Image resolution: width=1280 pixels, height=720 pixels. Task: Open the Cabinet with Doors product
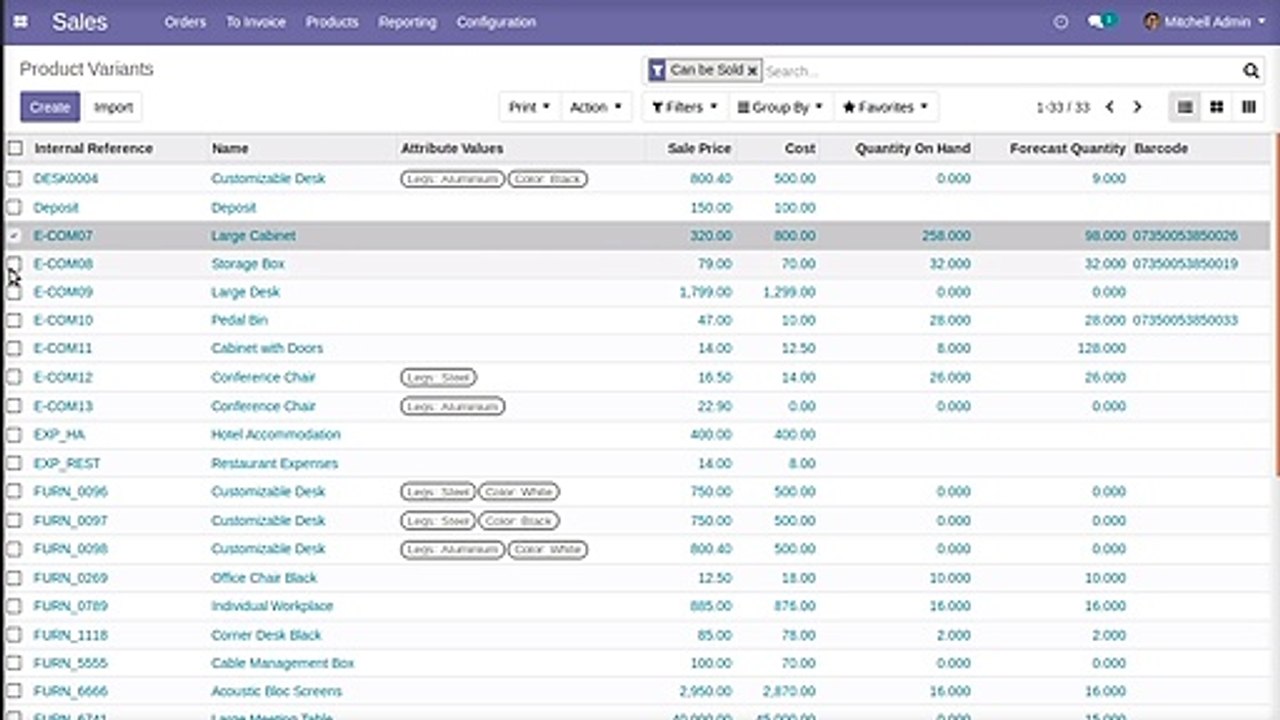click(x=267, y=349)
